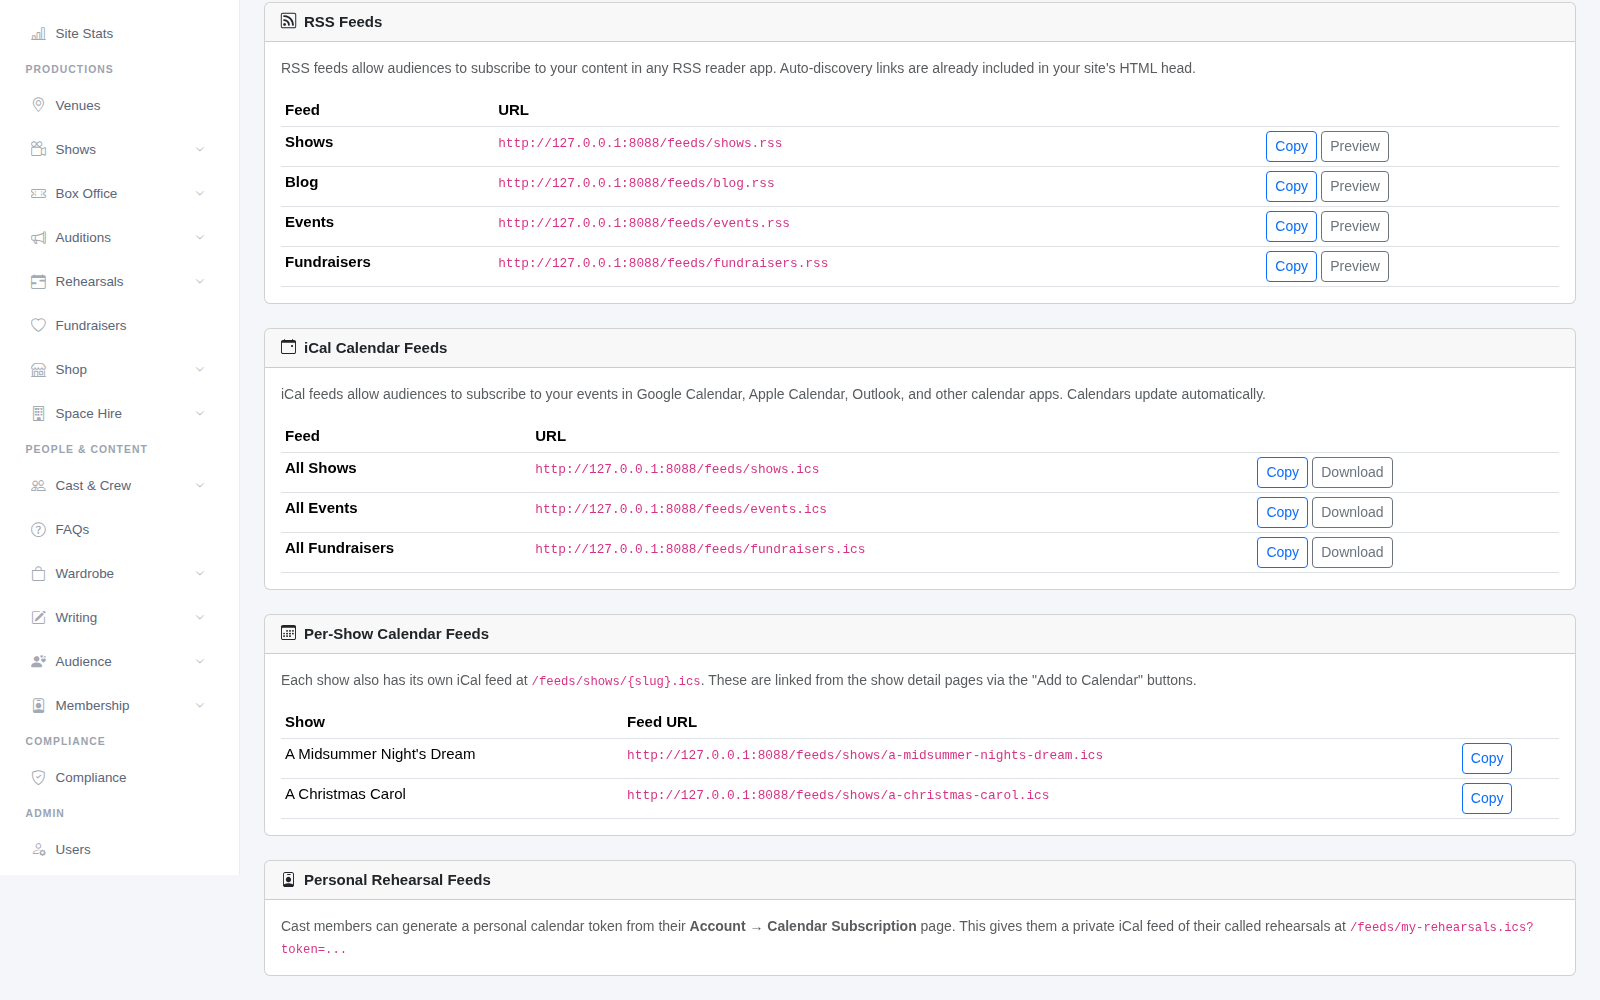Expand the Shows submenu chevron

200,149
